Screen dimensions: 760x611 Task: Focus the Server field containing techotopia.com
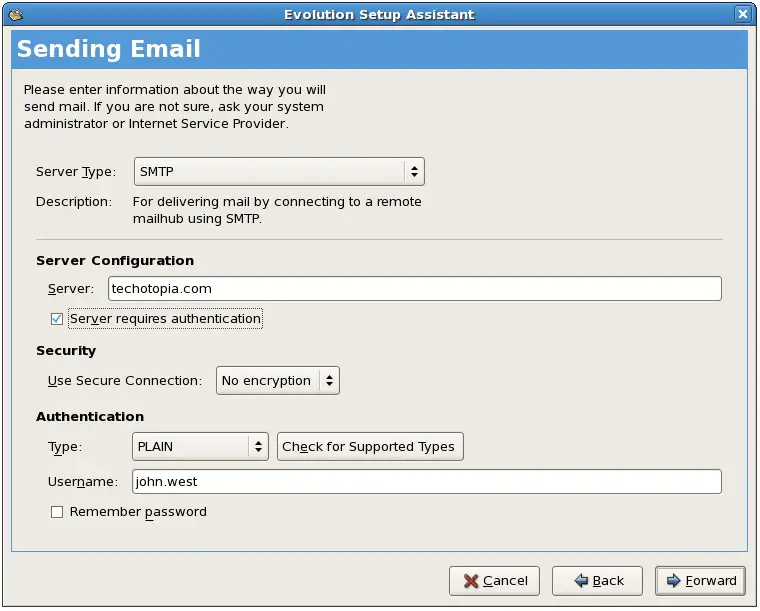(414, 289)
